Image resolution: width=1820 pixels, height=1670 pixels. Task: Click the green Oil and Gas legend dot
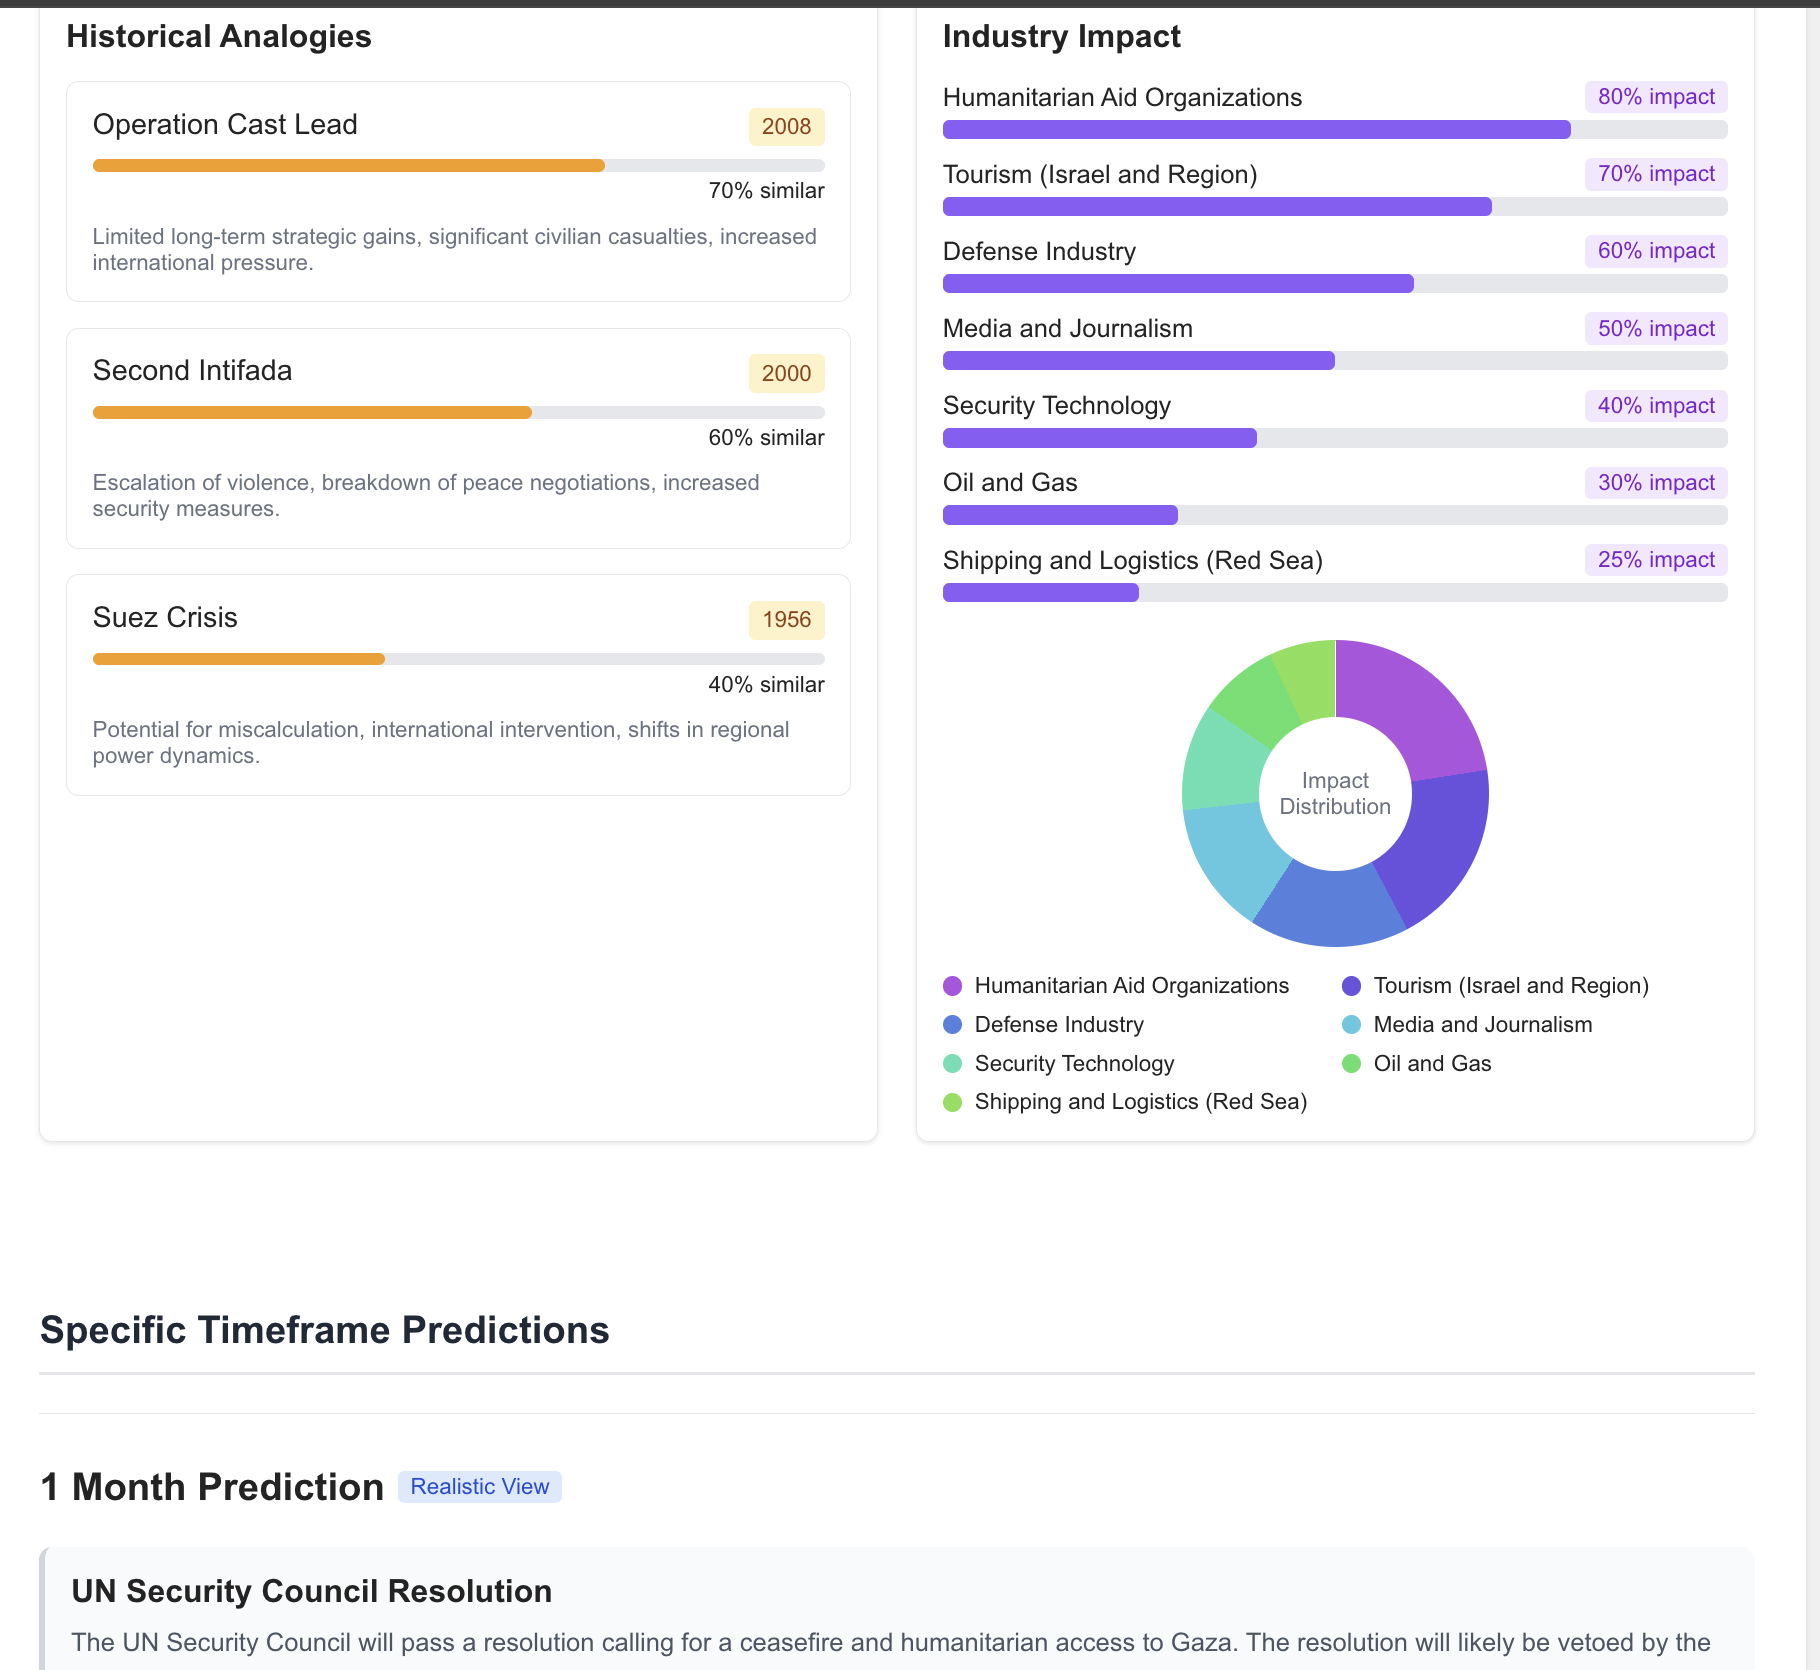coord(1351,1064)
